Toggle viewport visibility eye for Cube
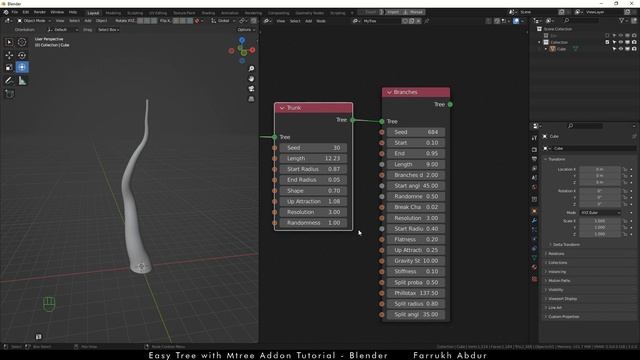This screenshot has width=640, height=360. pyautogui.click(x=621, y=49)
